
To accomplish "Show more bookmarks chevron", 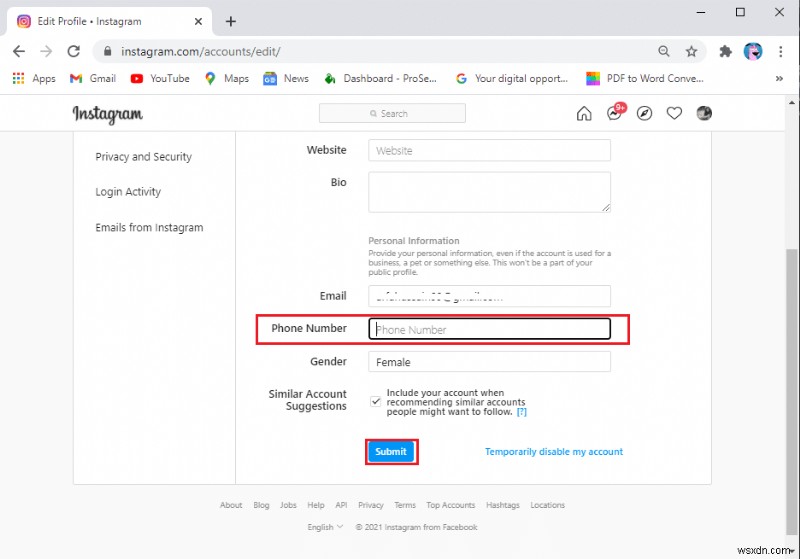I will click(x=779, y=79).
